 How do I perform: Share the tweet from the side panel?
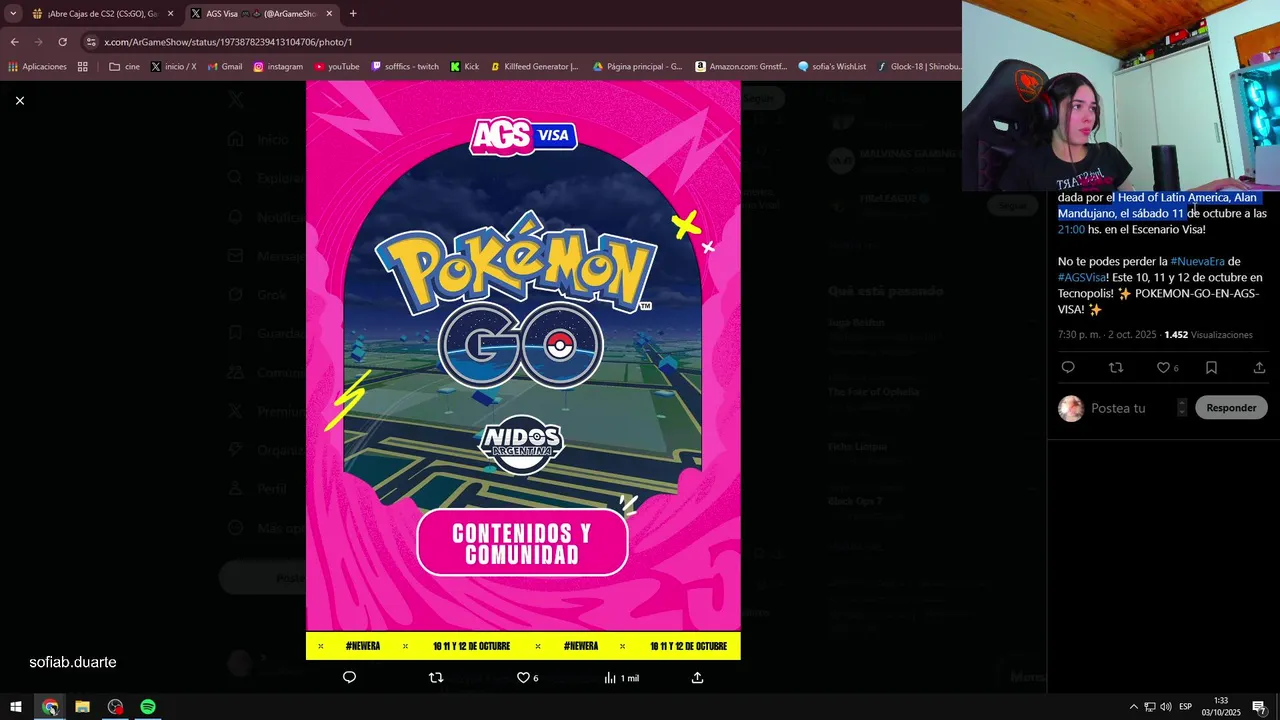tap(1259, 367)
